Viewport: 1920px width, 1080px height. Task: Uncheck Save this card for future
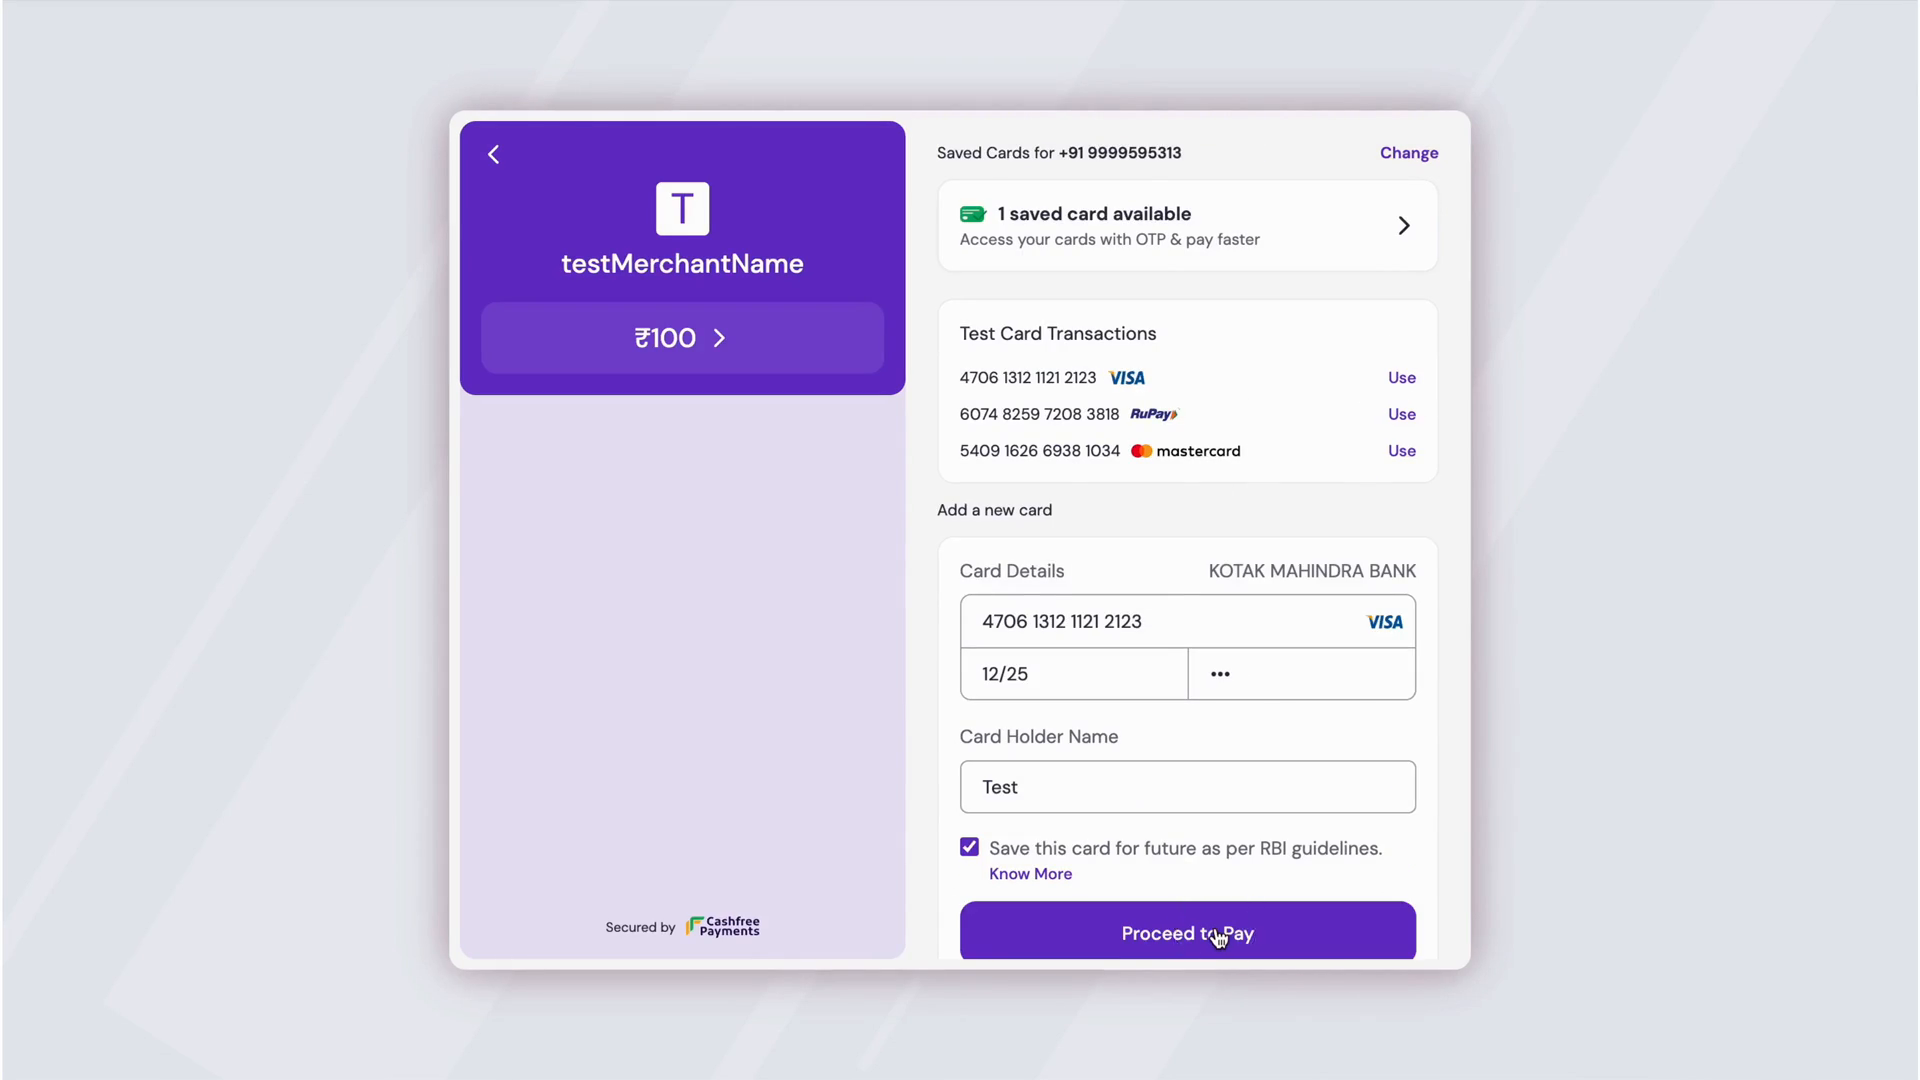click(x=969, y=847)
